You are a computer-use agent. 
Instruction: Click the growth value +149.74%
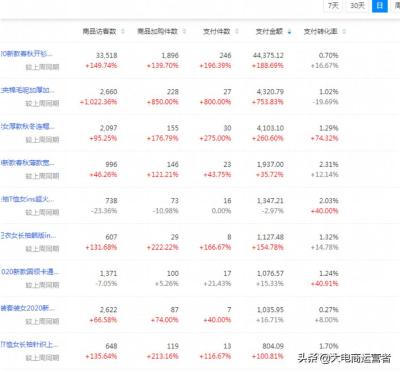pyautogui.click(x=101, y=66)
